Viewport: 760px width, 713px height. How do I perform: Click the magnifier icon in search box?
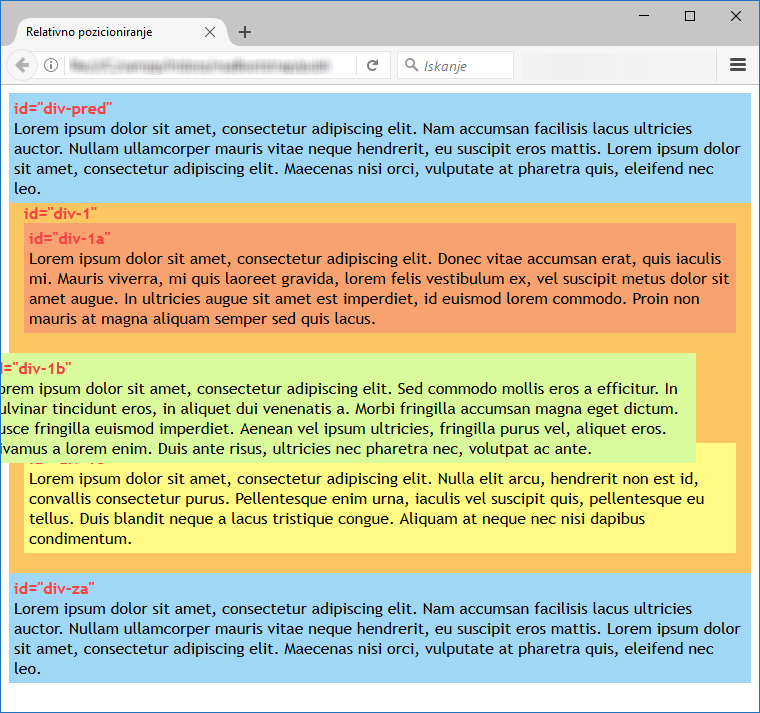[411, 64]
